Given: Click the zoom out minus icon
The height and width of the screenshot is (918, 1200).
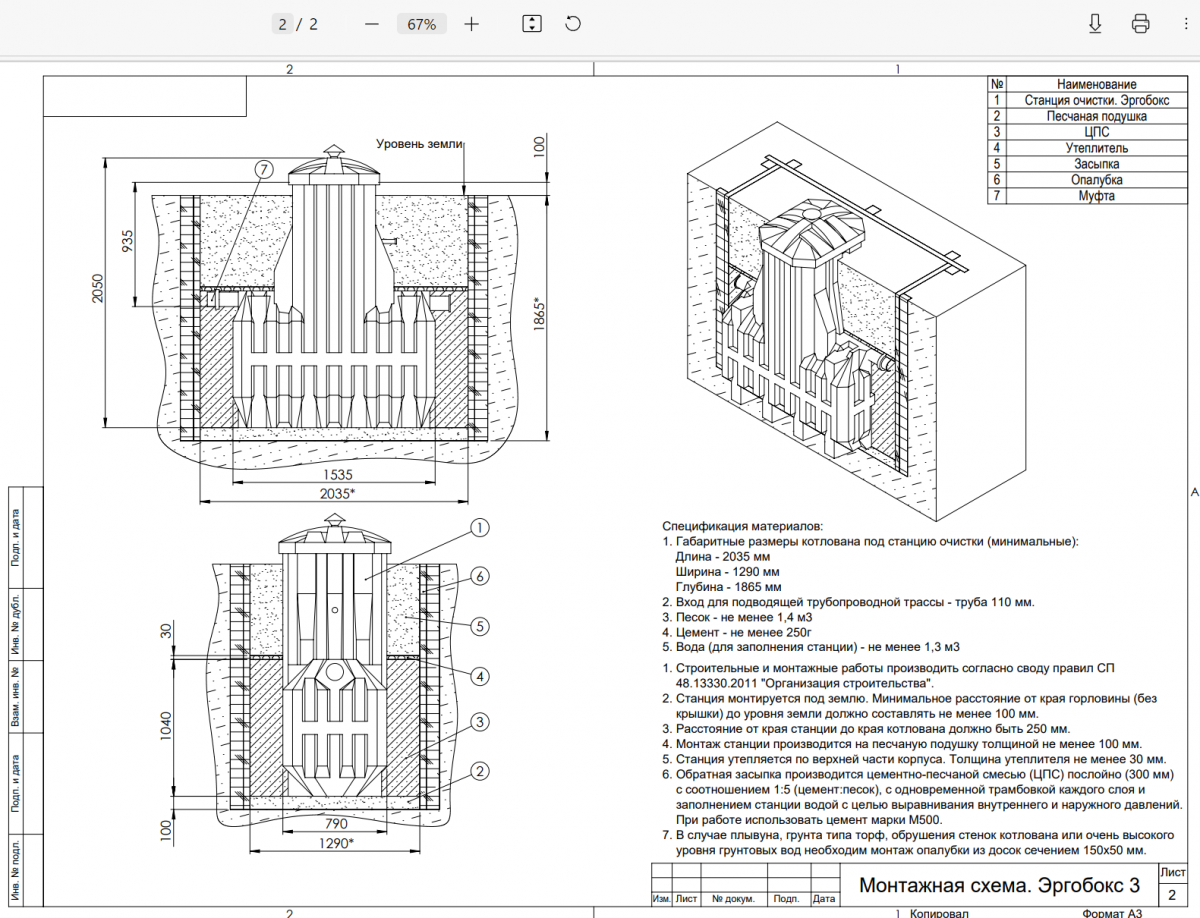Looking at the screenshot, I should [372, 24].
